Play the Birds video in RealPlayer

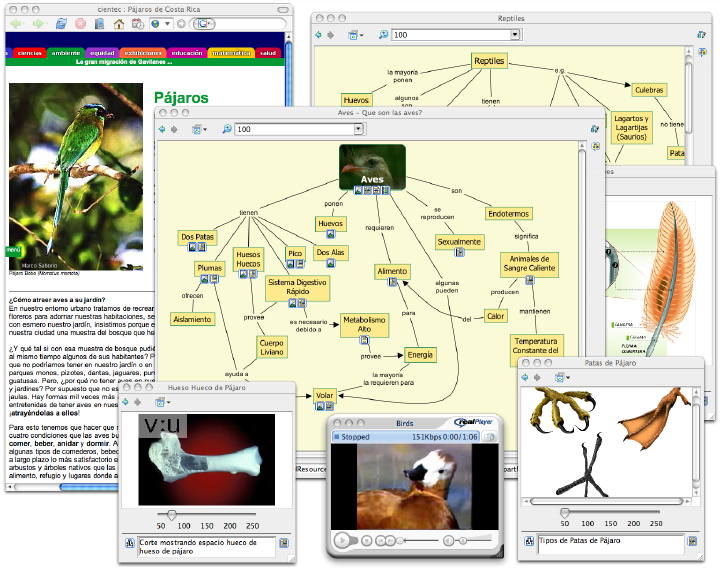click(342, 540)
